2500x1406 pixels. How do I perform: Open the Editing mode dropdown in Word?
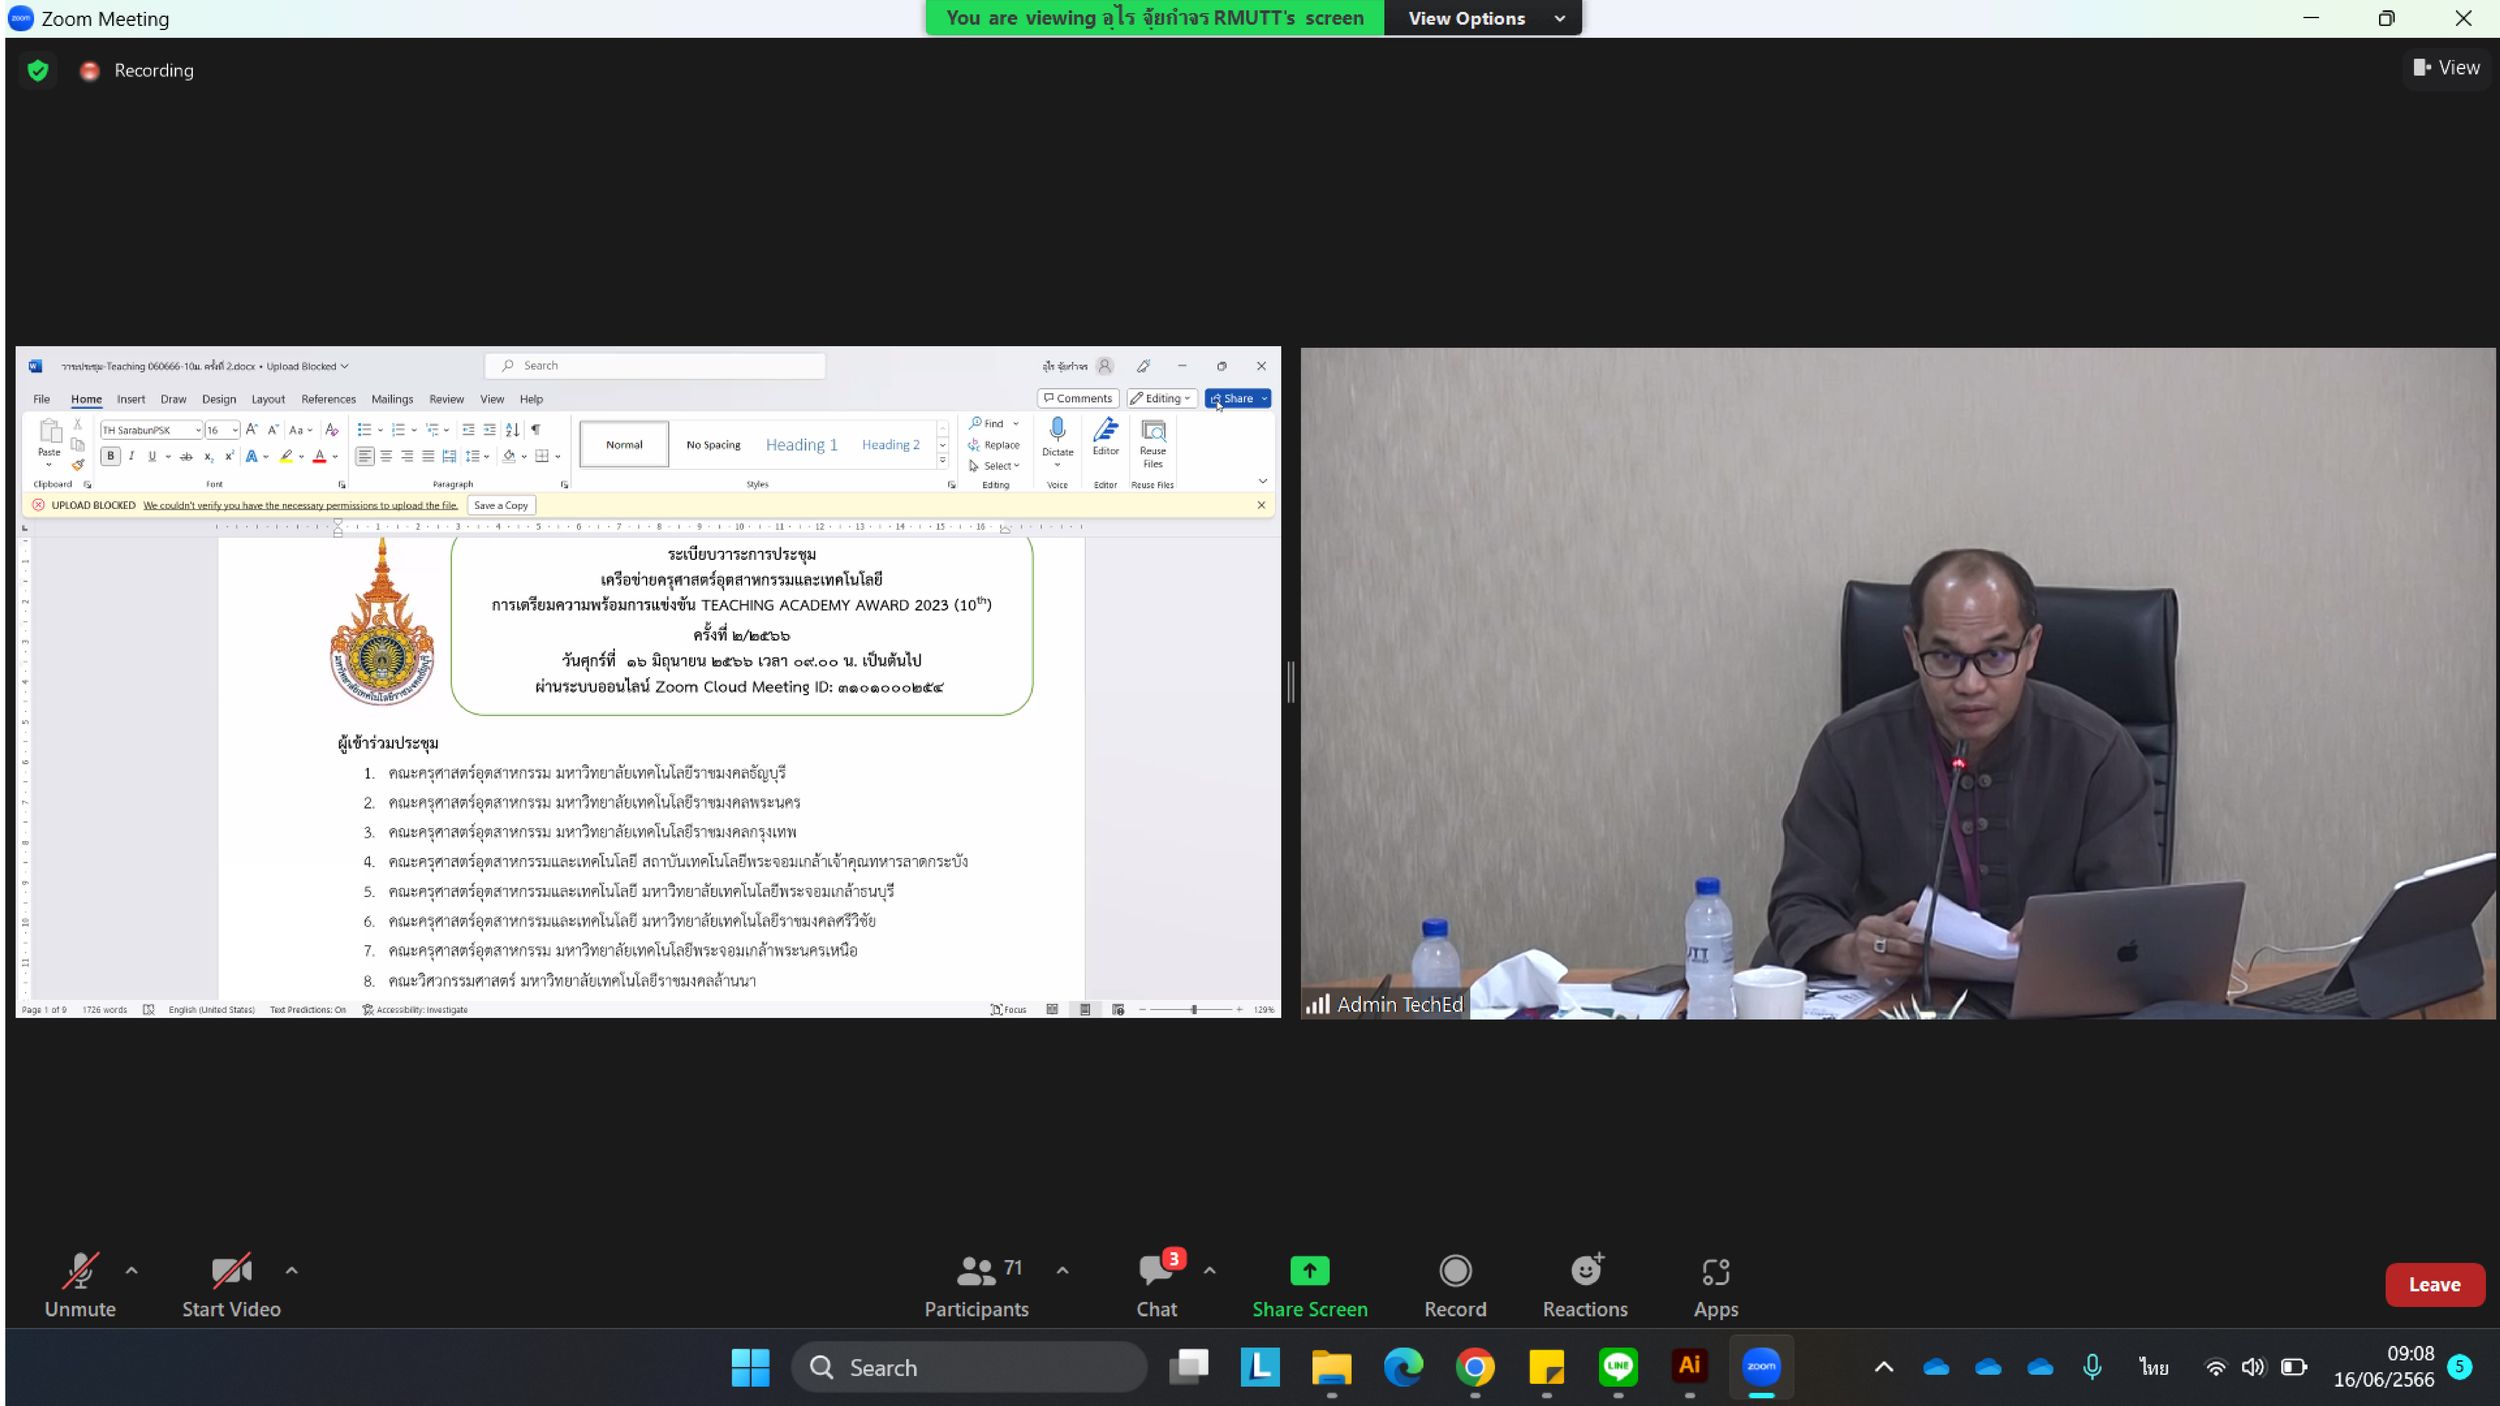click(x=1161, y=398)
